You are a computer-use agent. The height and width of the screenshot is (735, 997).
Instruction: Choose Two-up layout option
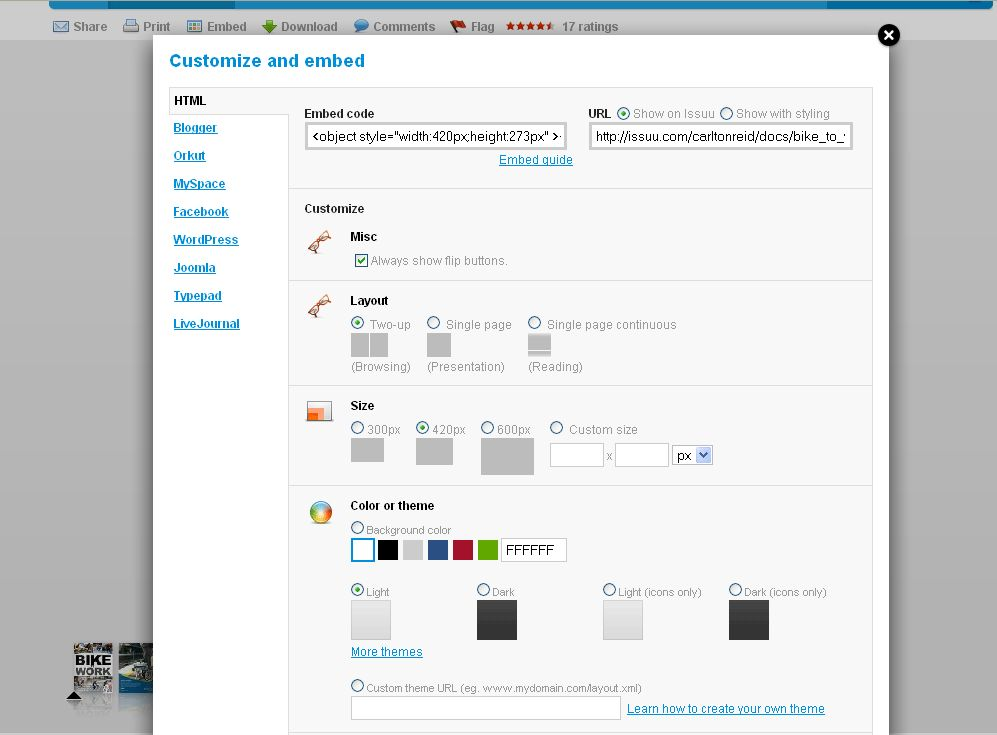coord(357,323)
